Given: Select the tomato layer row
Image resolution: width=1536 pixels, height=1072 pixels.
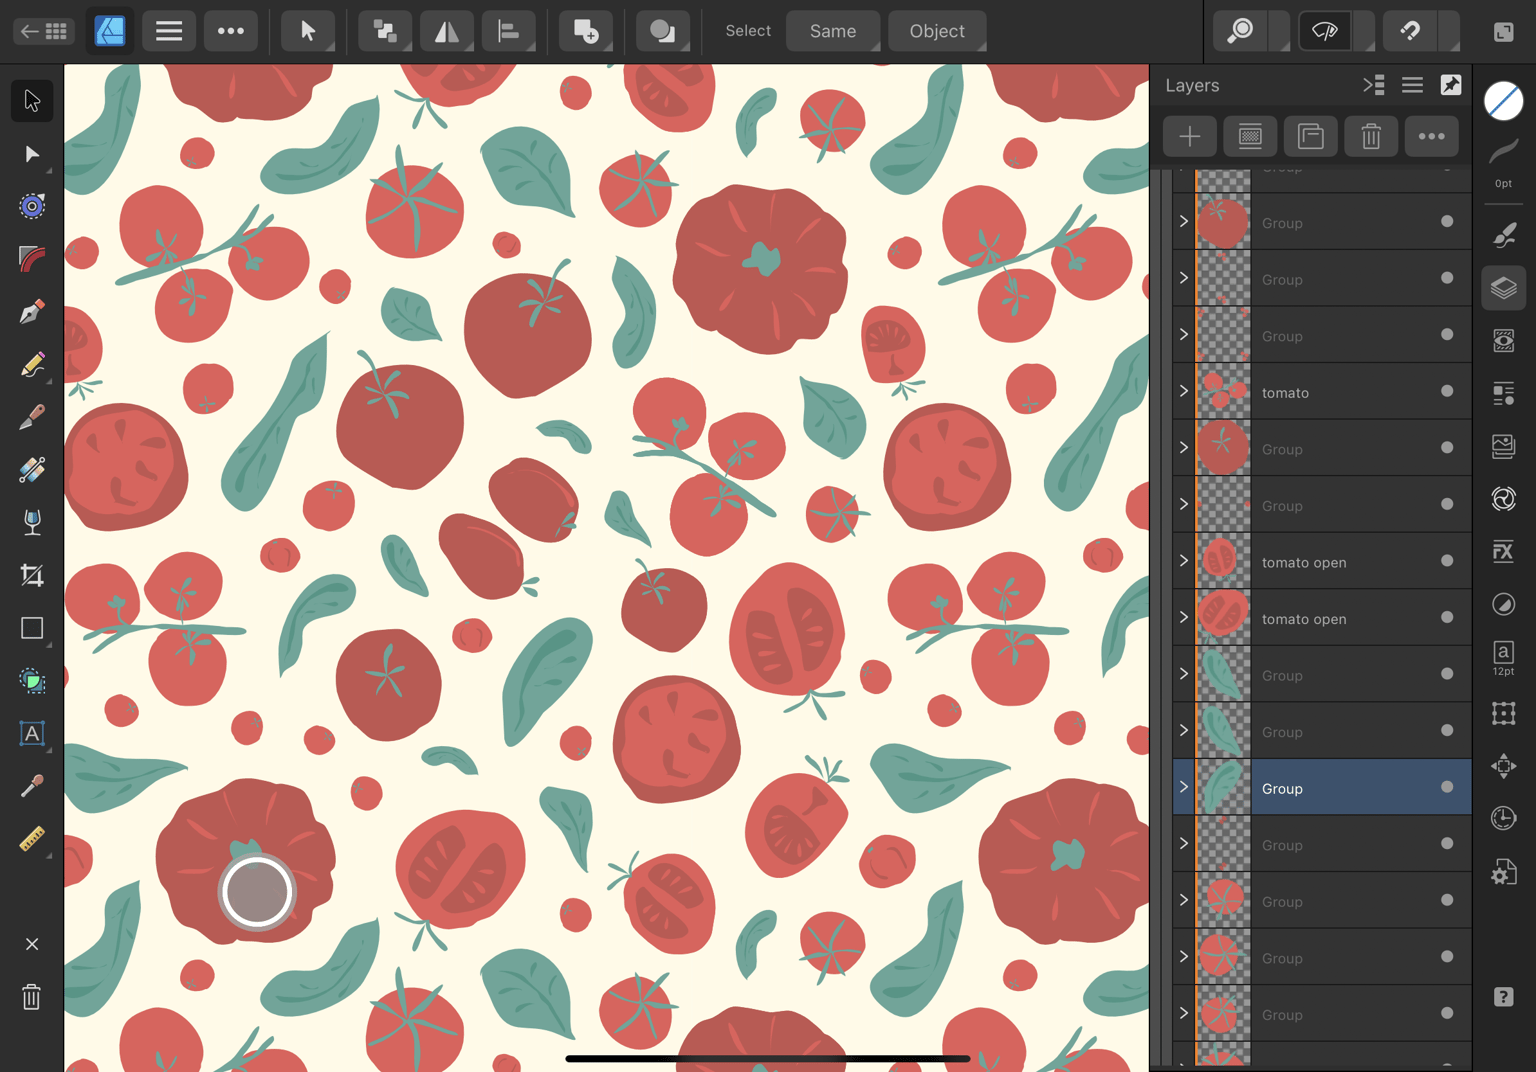Looking at the screenshot, I should click(1322, 391).
